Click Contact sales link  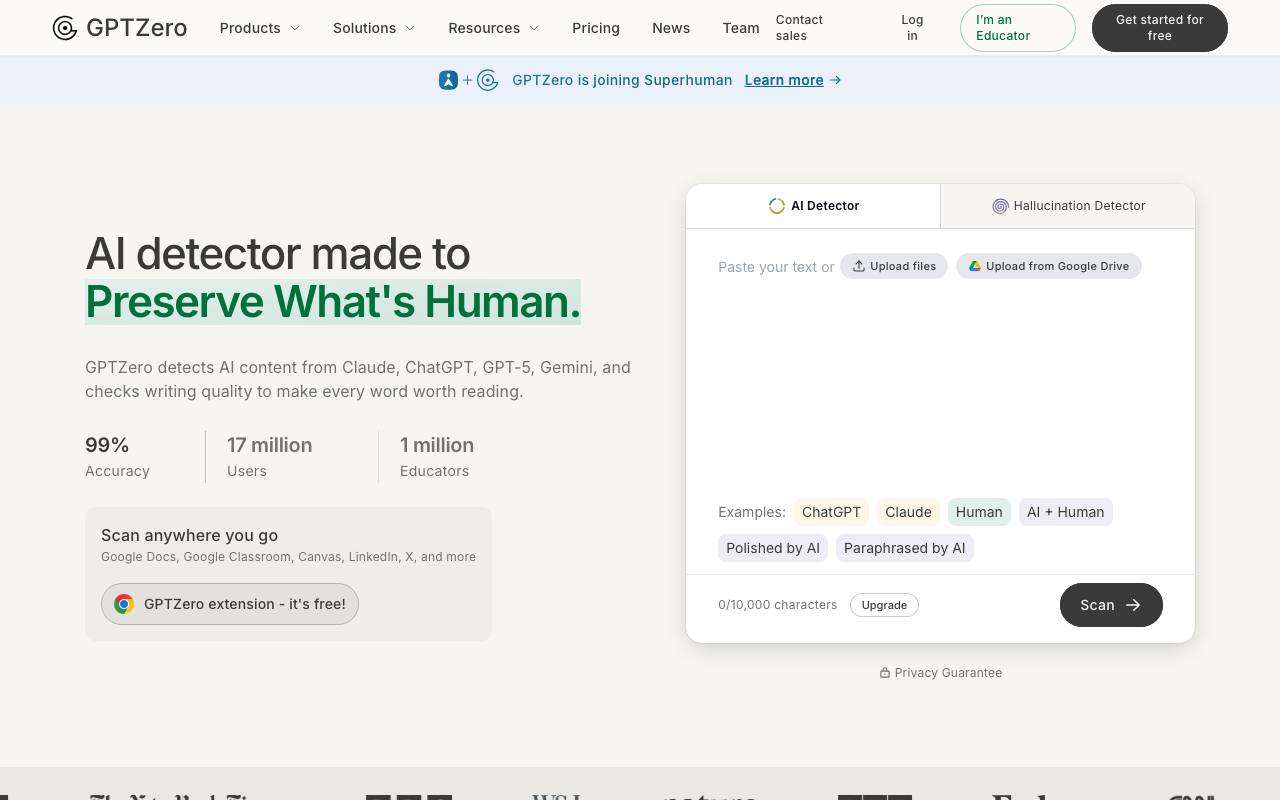tap(799, 28)
